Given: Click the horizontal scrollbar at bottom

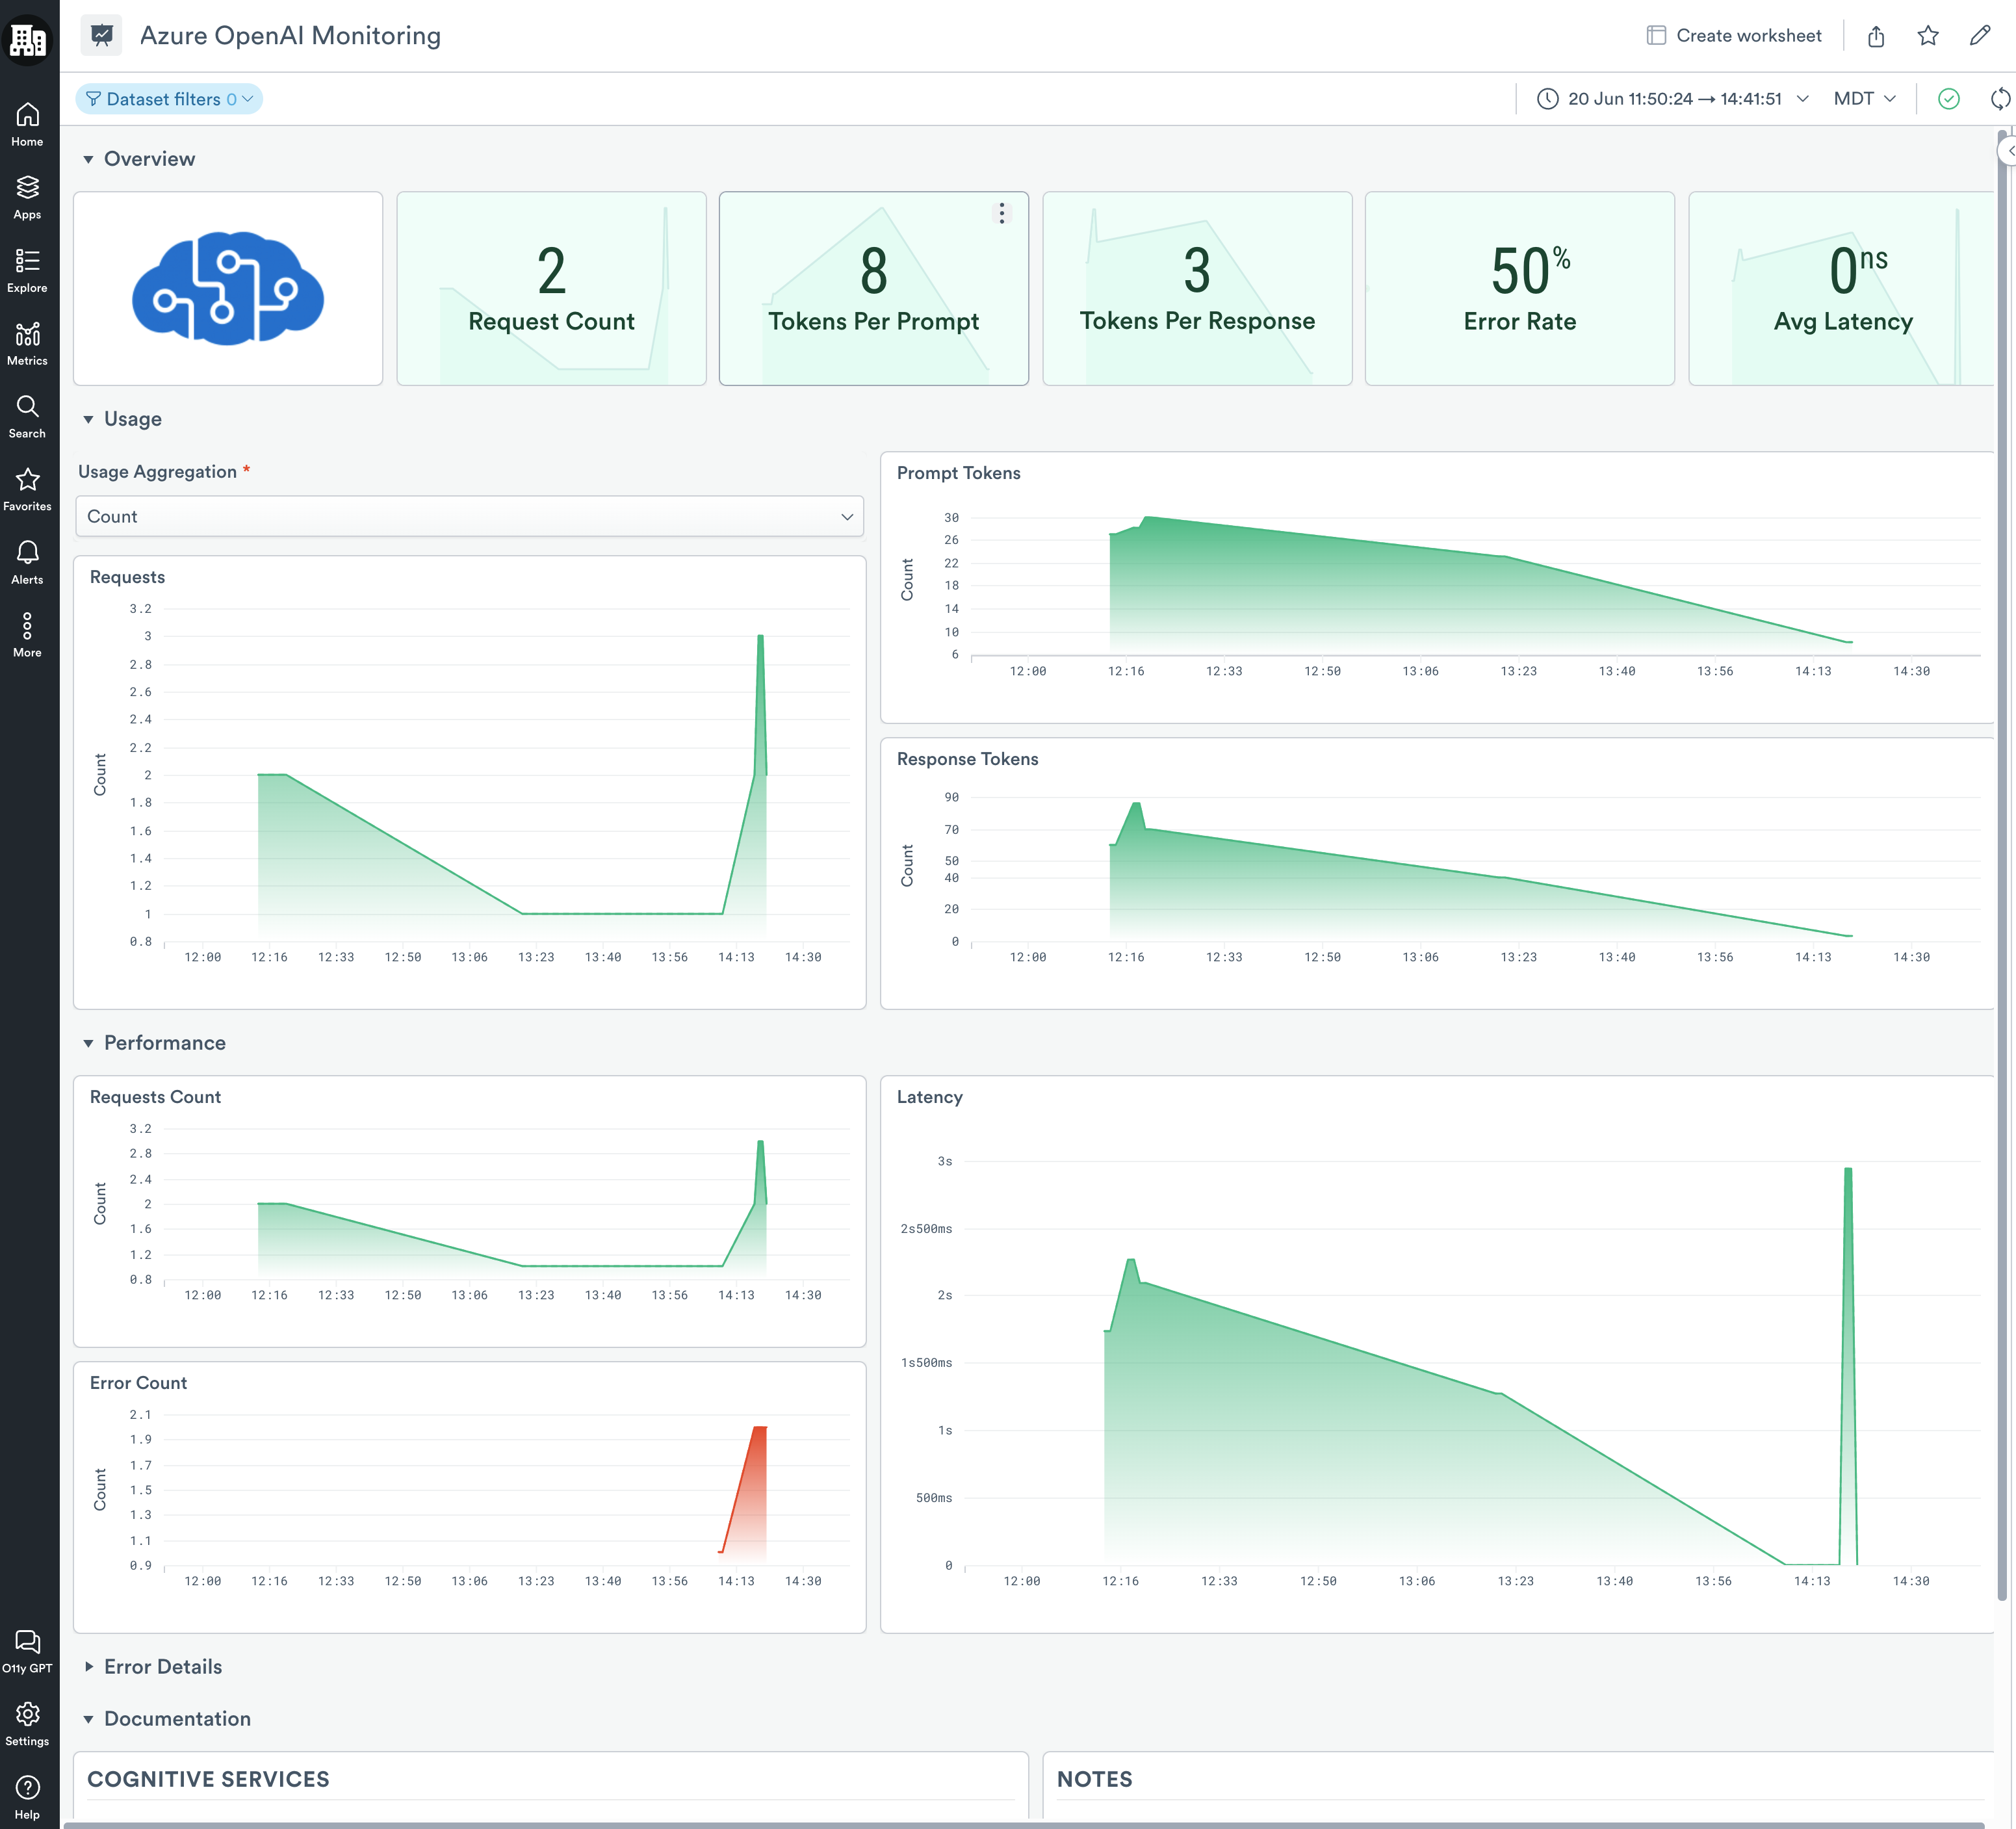Looking at the screenshot, I should pos(1023,1824).
